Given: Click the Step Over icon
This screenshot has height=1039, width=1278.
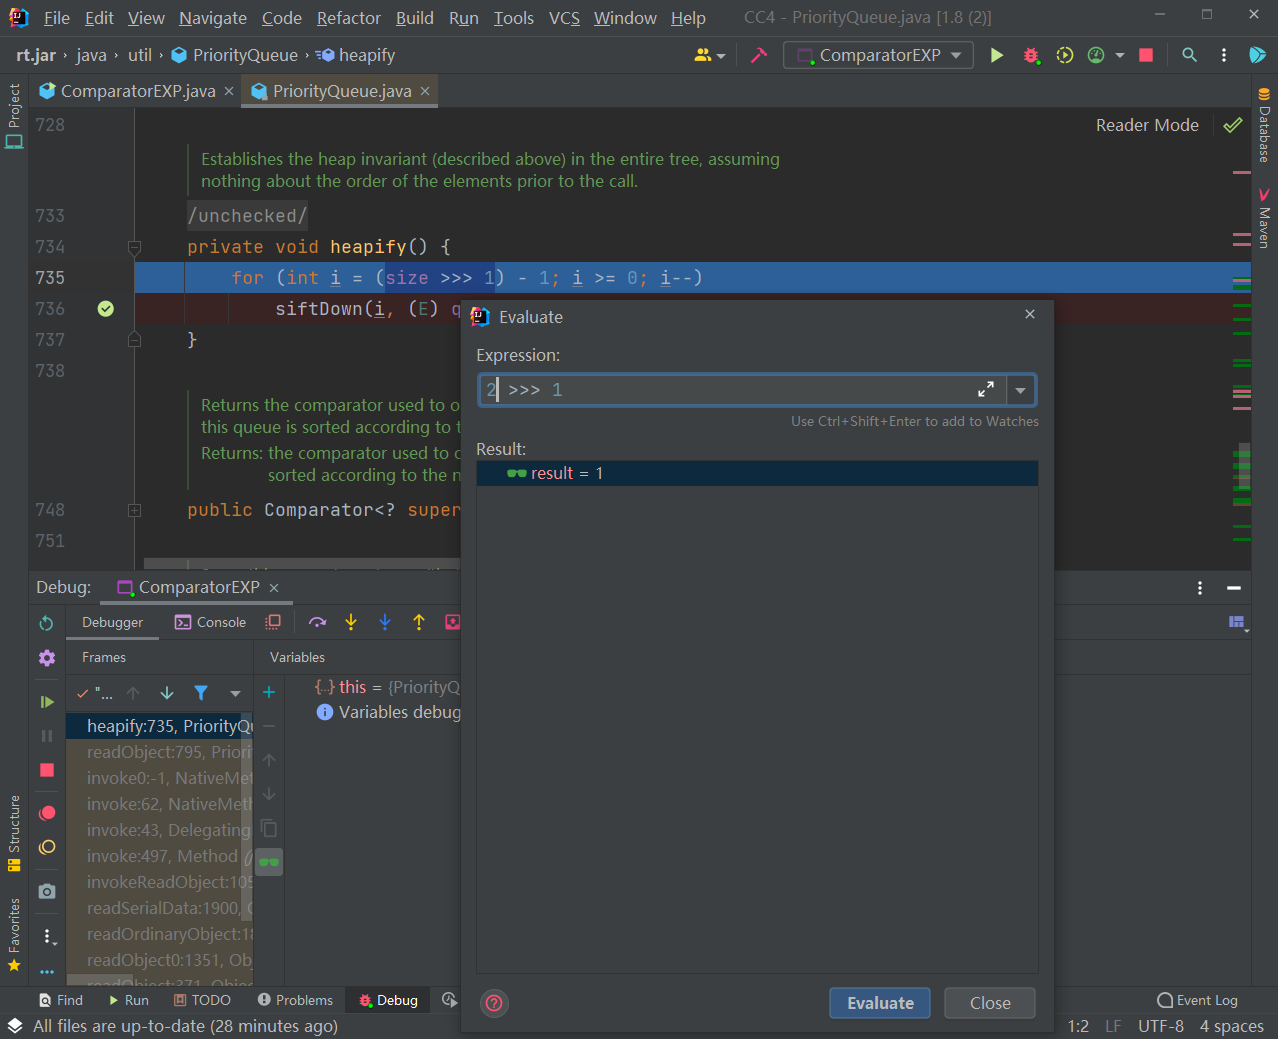Looking at the screenshot, I should tap(317, 621).
